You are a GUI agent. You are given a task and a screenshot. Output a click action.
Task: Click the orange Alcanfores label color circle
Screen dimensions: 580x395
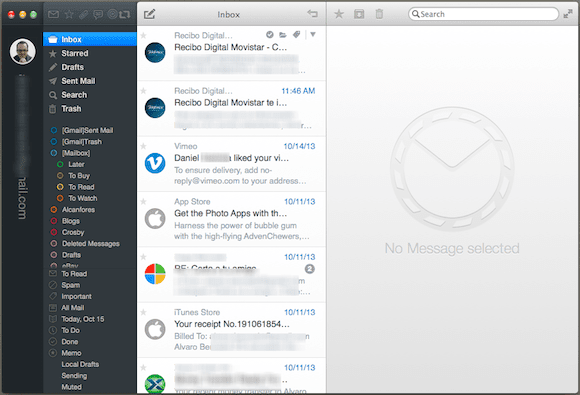click(54, 210)
